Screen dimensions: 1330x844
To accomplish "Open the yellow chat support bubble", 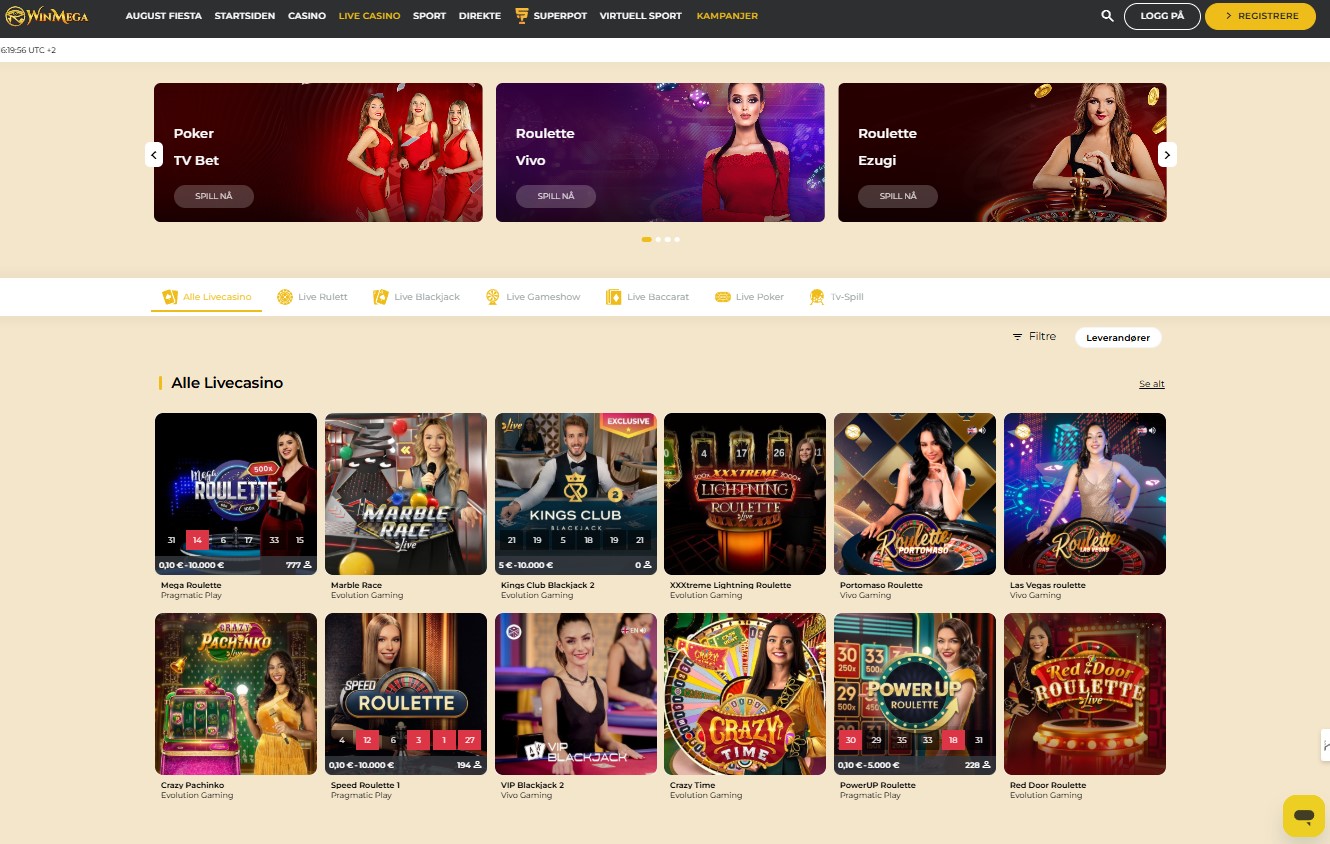I will pyautogui.click(x=1303, y=816).
